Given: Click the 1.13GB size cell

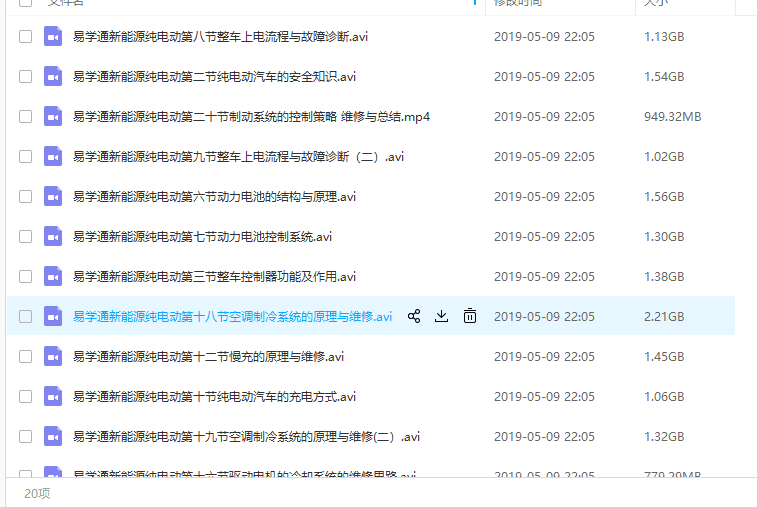Looking at the screenshot, I should (664, 37).
